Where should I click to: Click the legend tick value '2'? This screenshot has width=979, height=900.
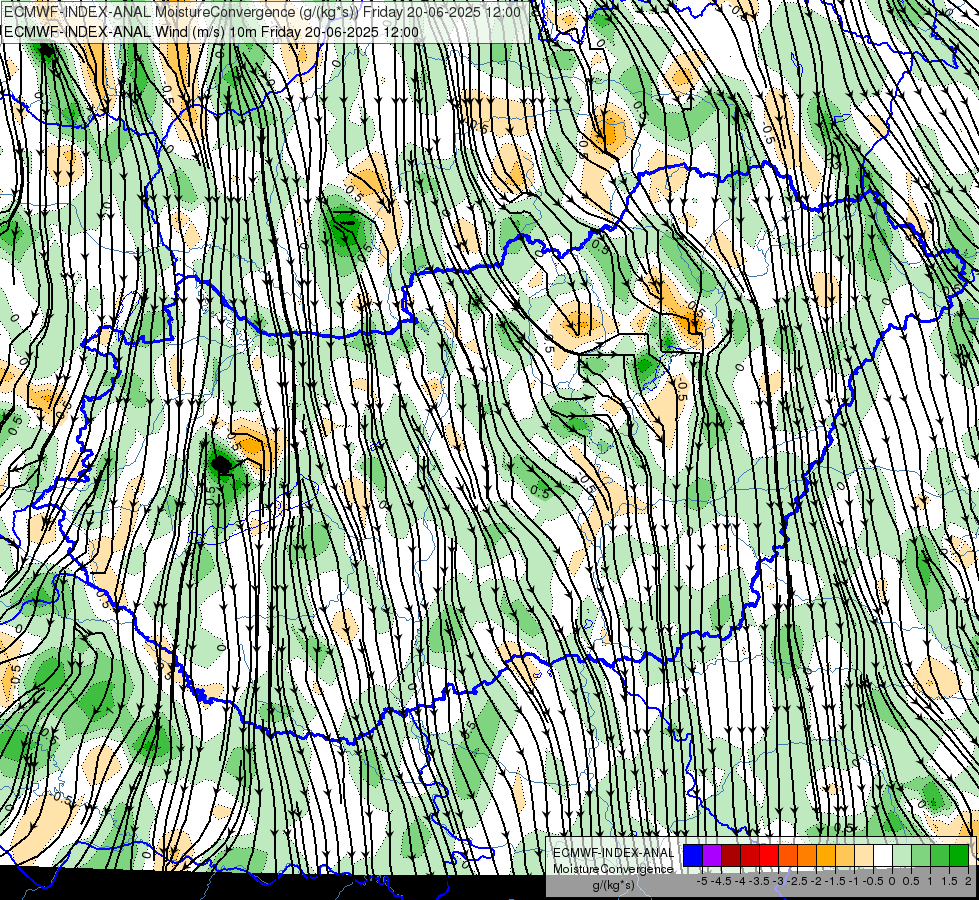(x=968, y=881)
